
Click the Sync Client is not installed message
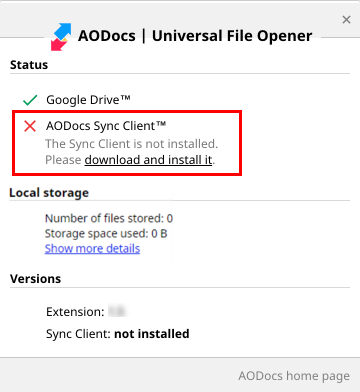click(x=132, y=144)
